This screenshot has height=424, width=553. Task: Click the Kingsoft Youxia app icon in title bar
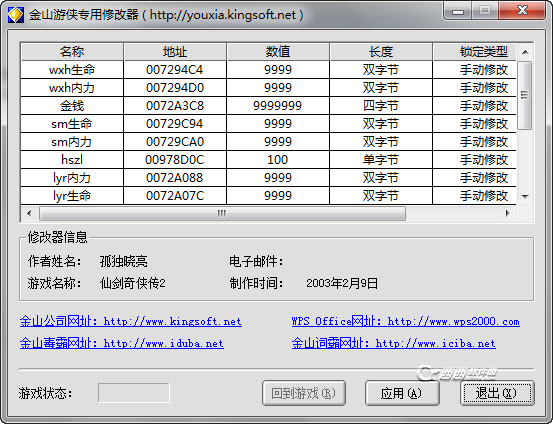(16, 15)
